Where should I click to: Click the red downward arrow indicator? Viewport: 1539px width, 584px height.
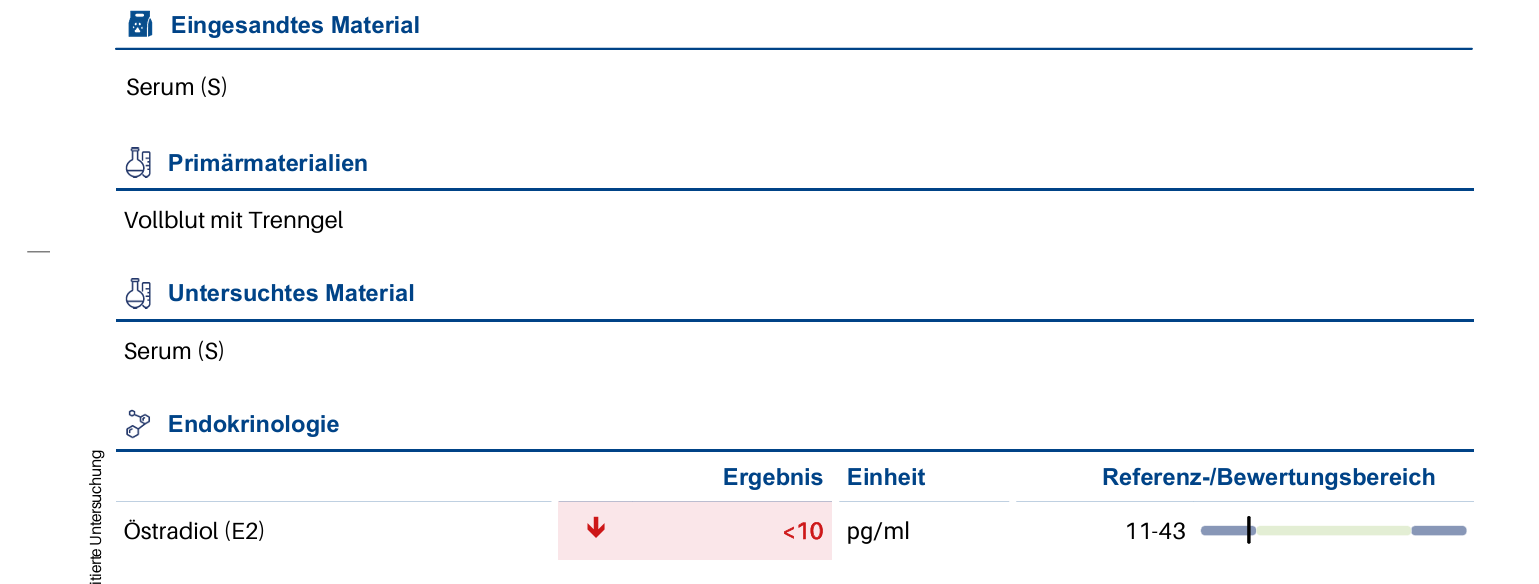(x=596, y=528)
